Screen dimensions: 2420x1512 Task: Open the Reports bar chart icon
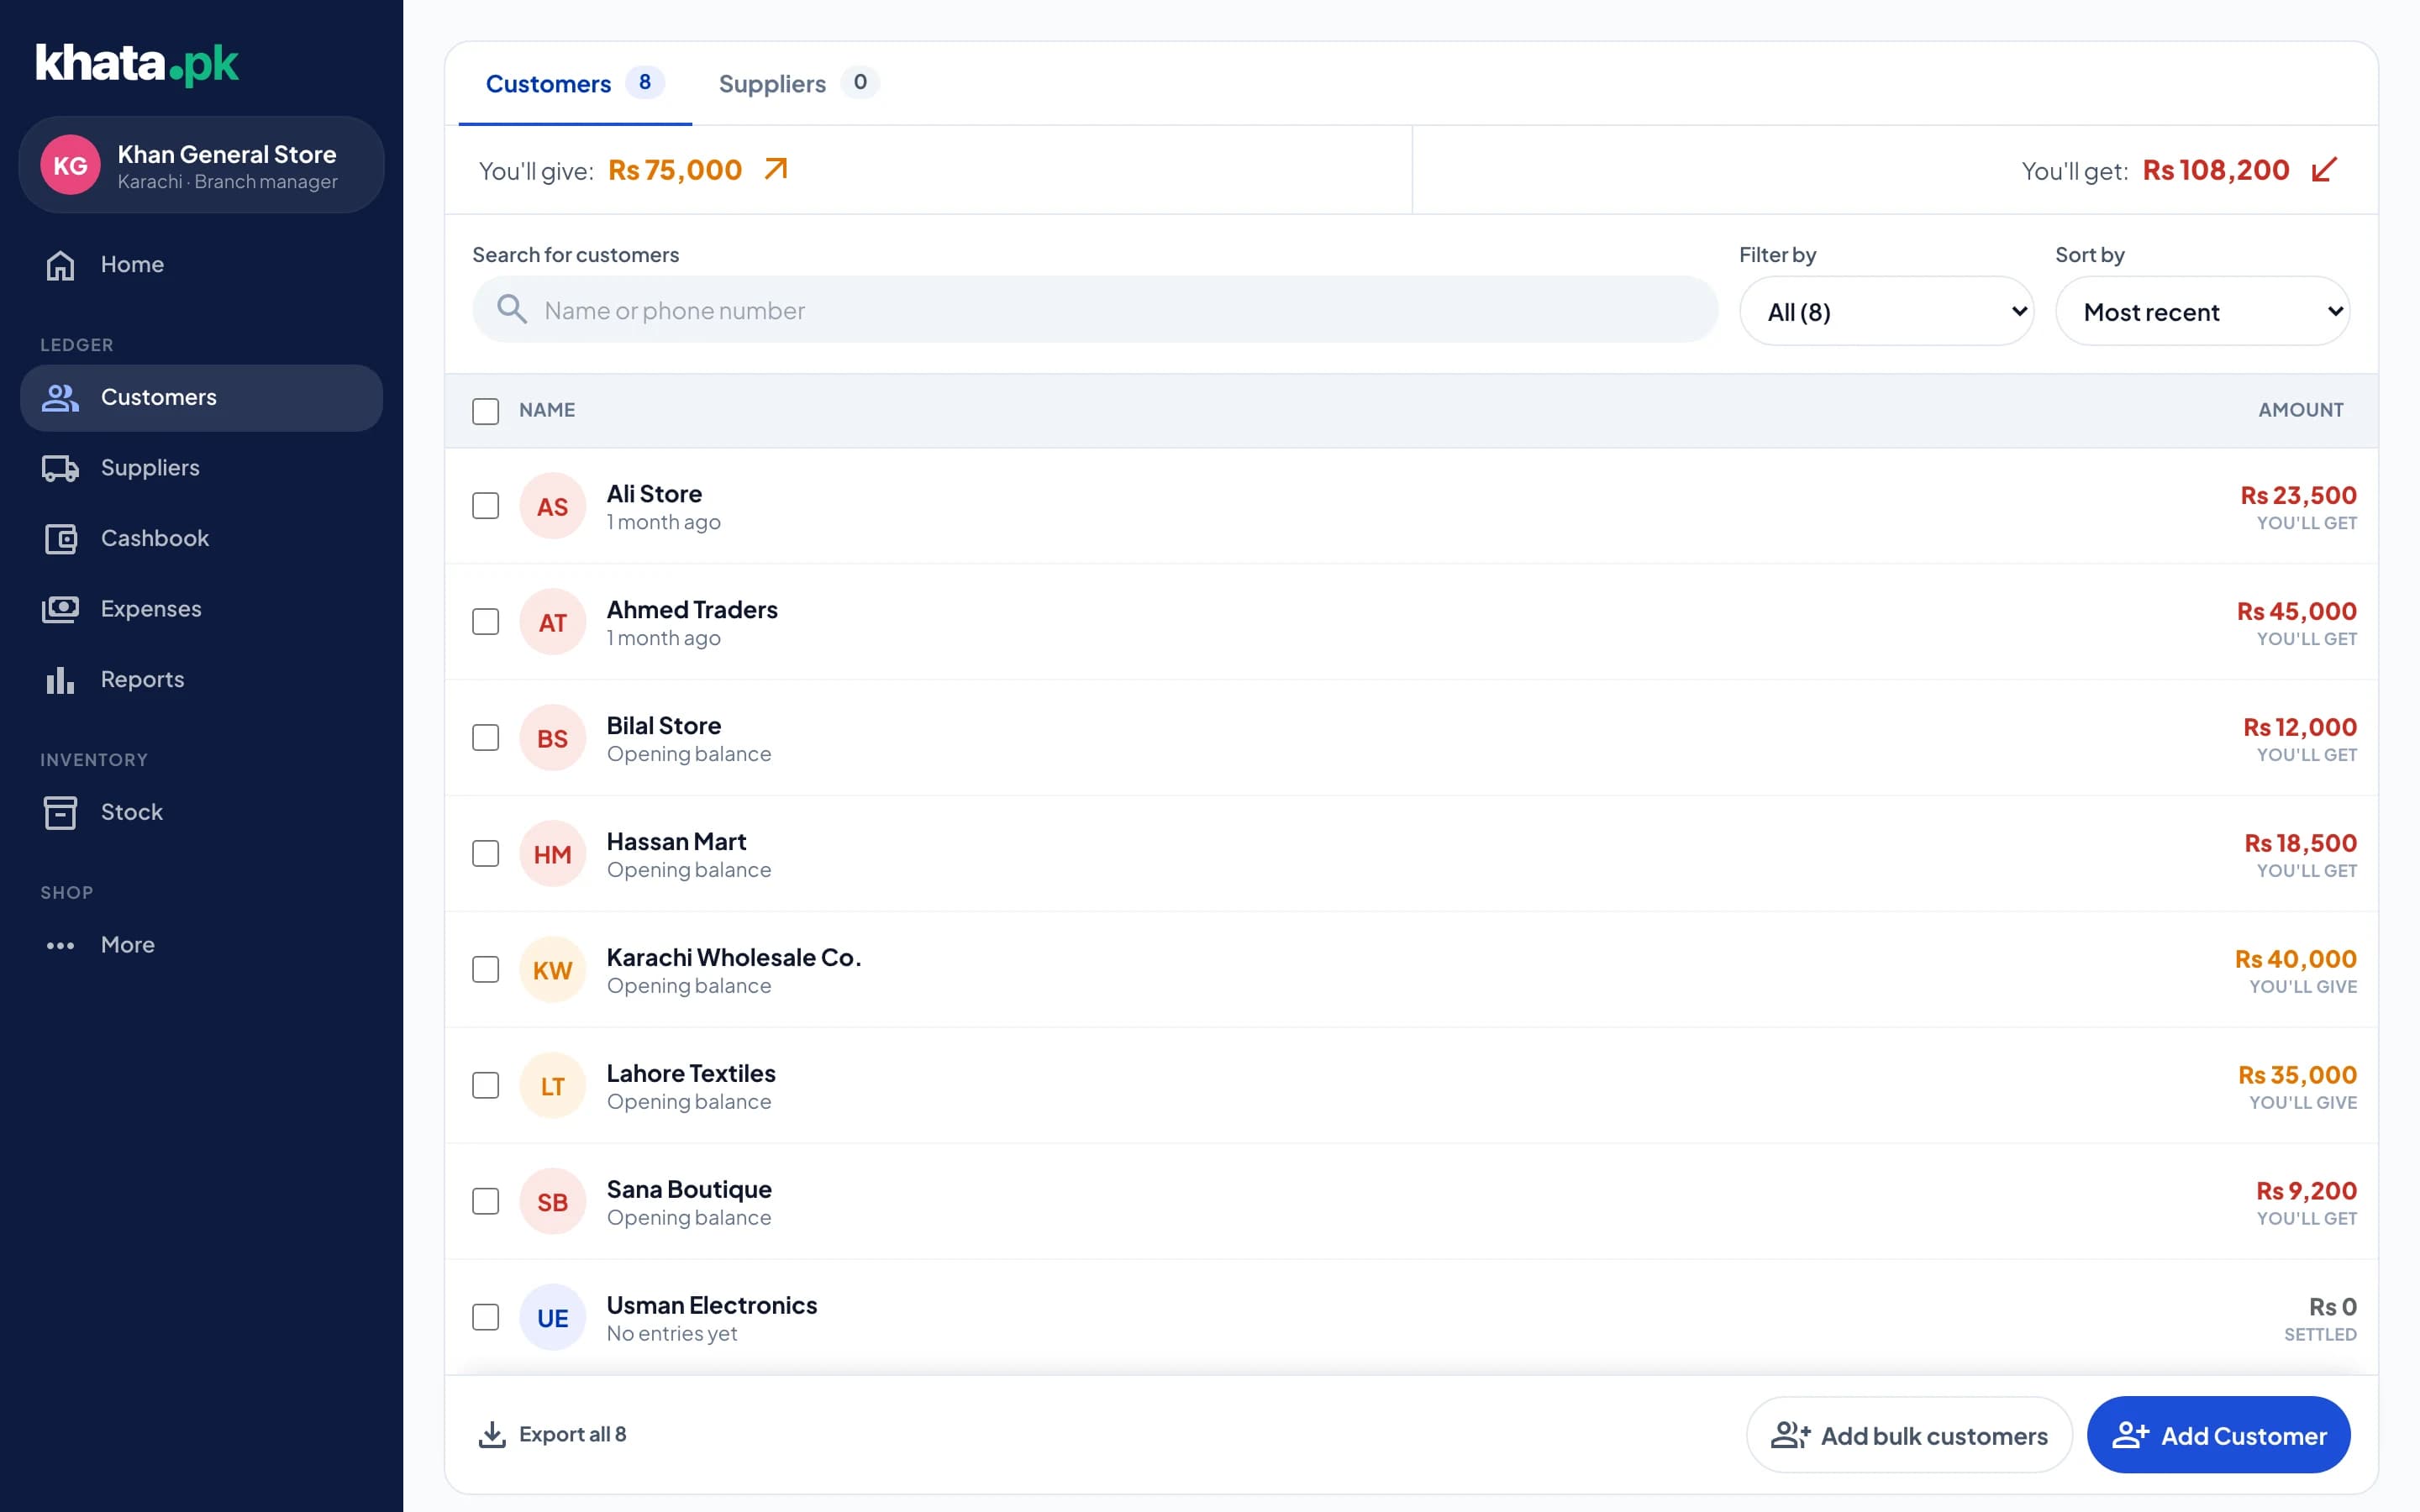(x=60, y=680)
